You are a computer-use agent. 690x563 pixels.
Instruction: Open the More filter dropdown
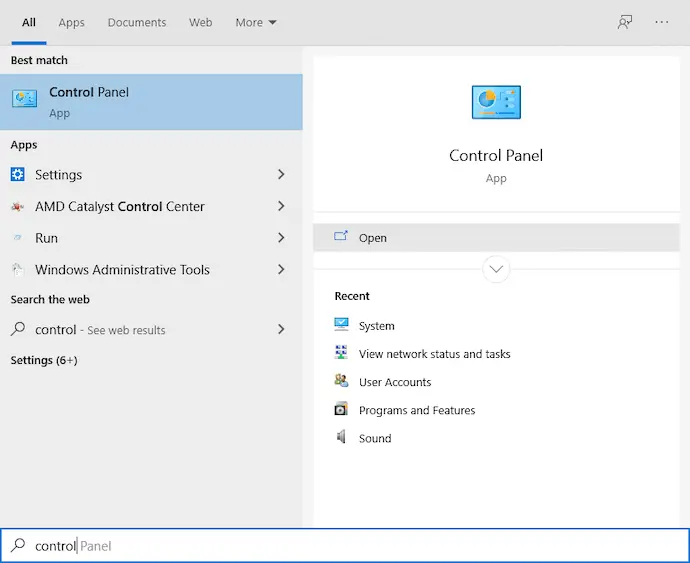[256, 22]
